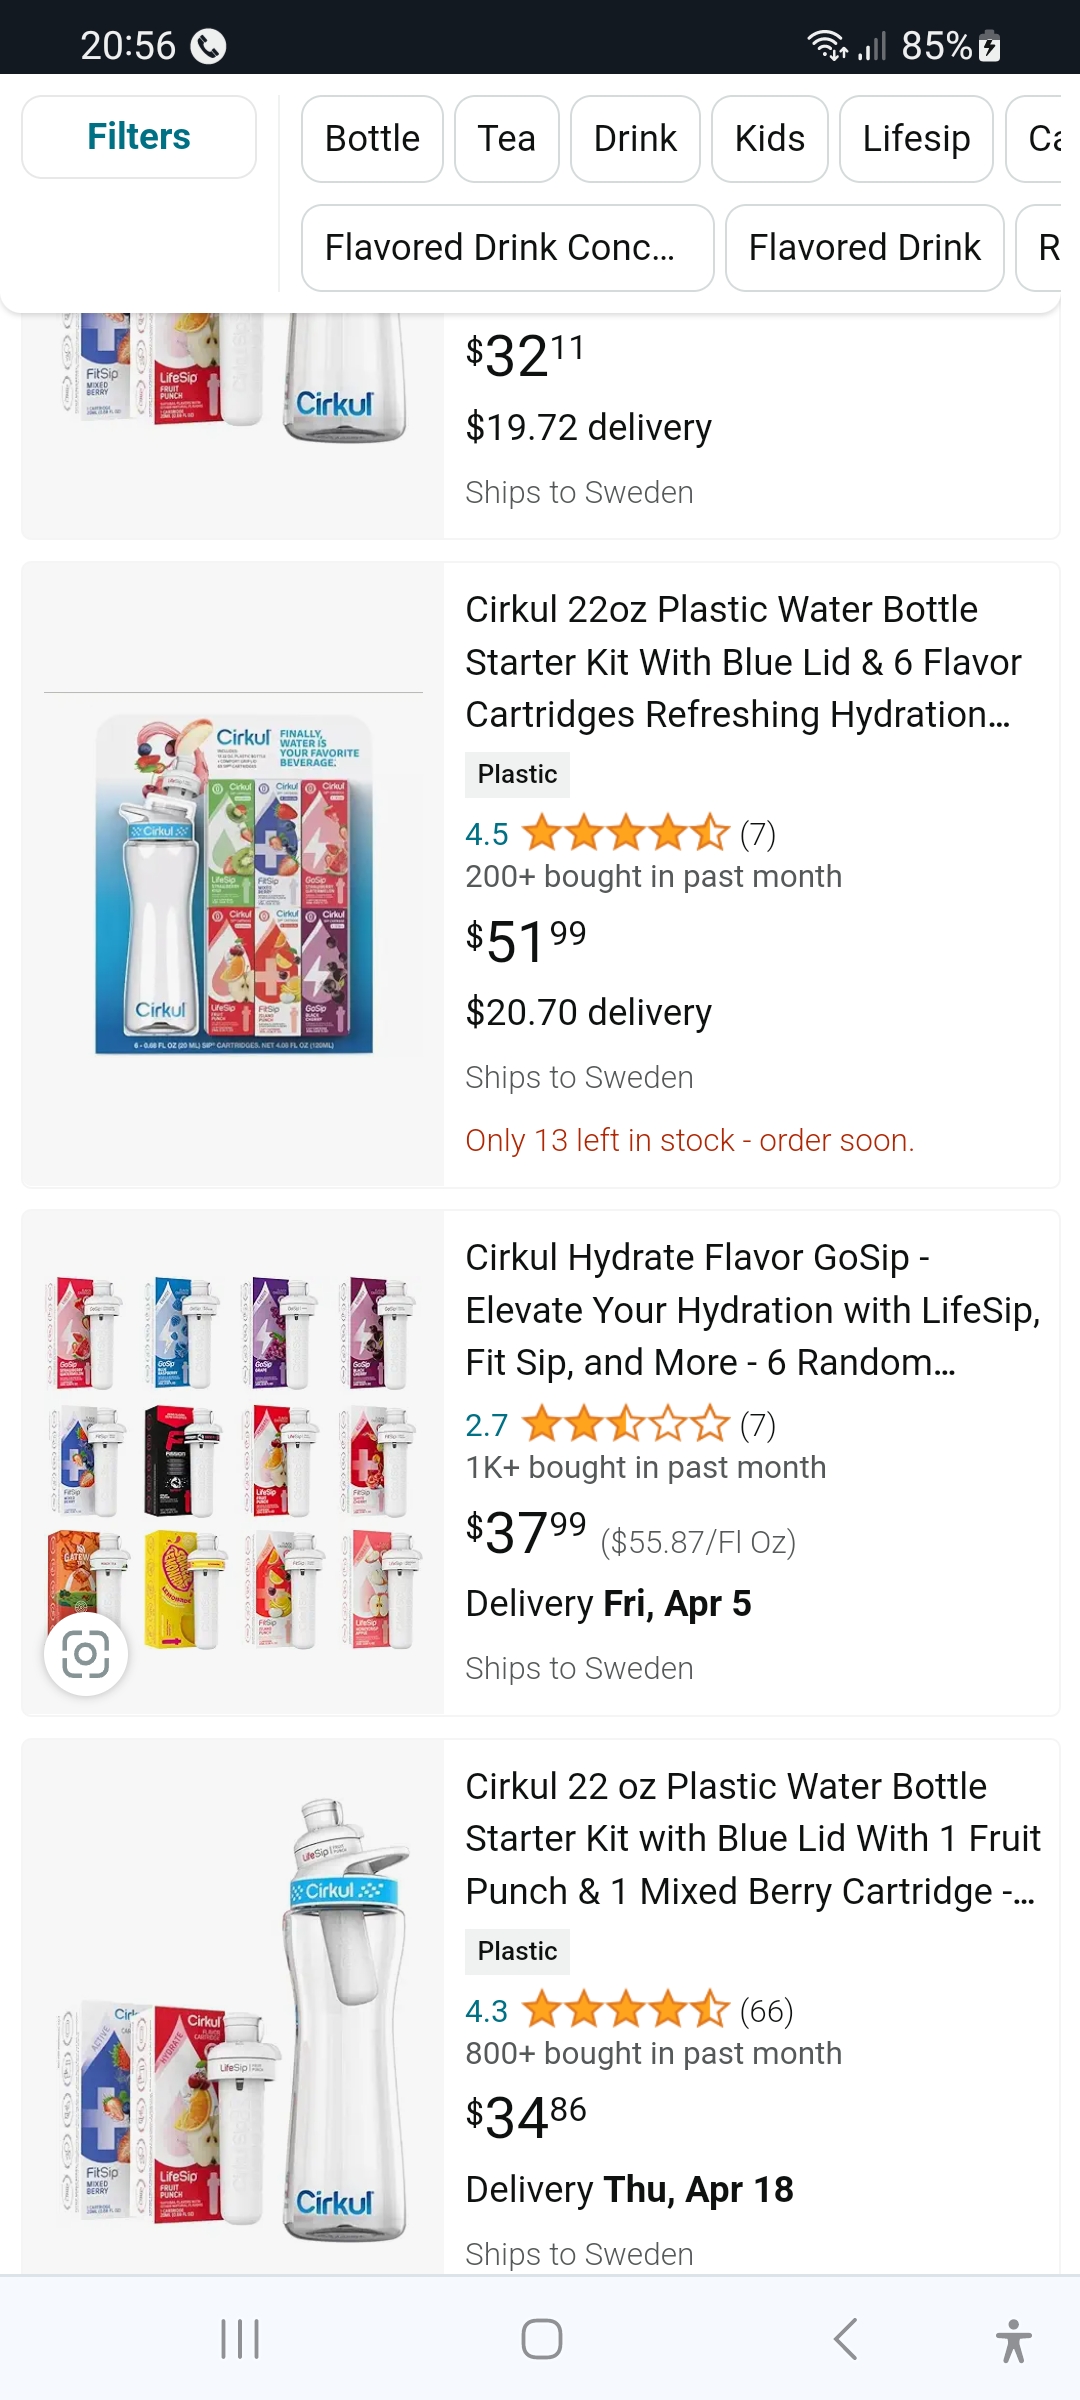The image size is (1080, 2400).
Task: Choose the Flavored Drink chip
Action: [864, 248]
